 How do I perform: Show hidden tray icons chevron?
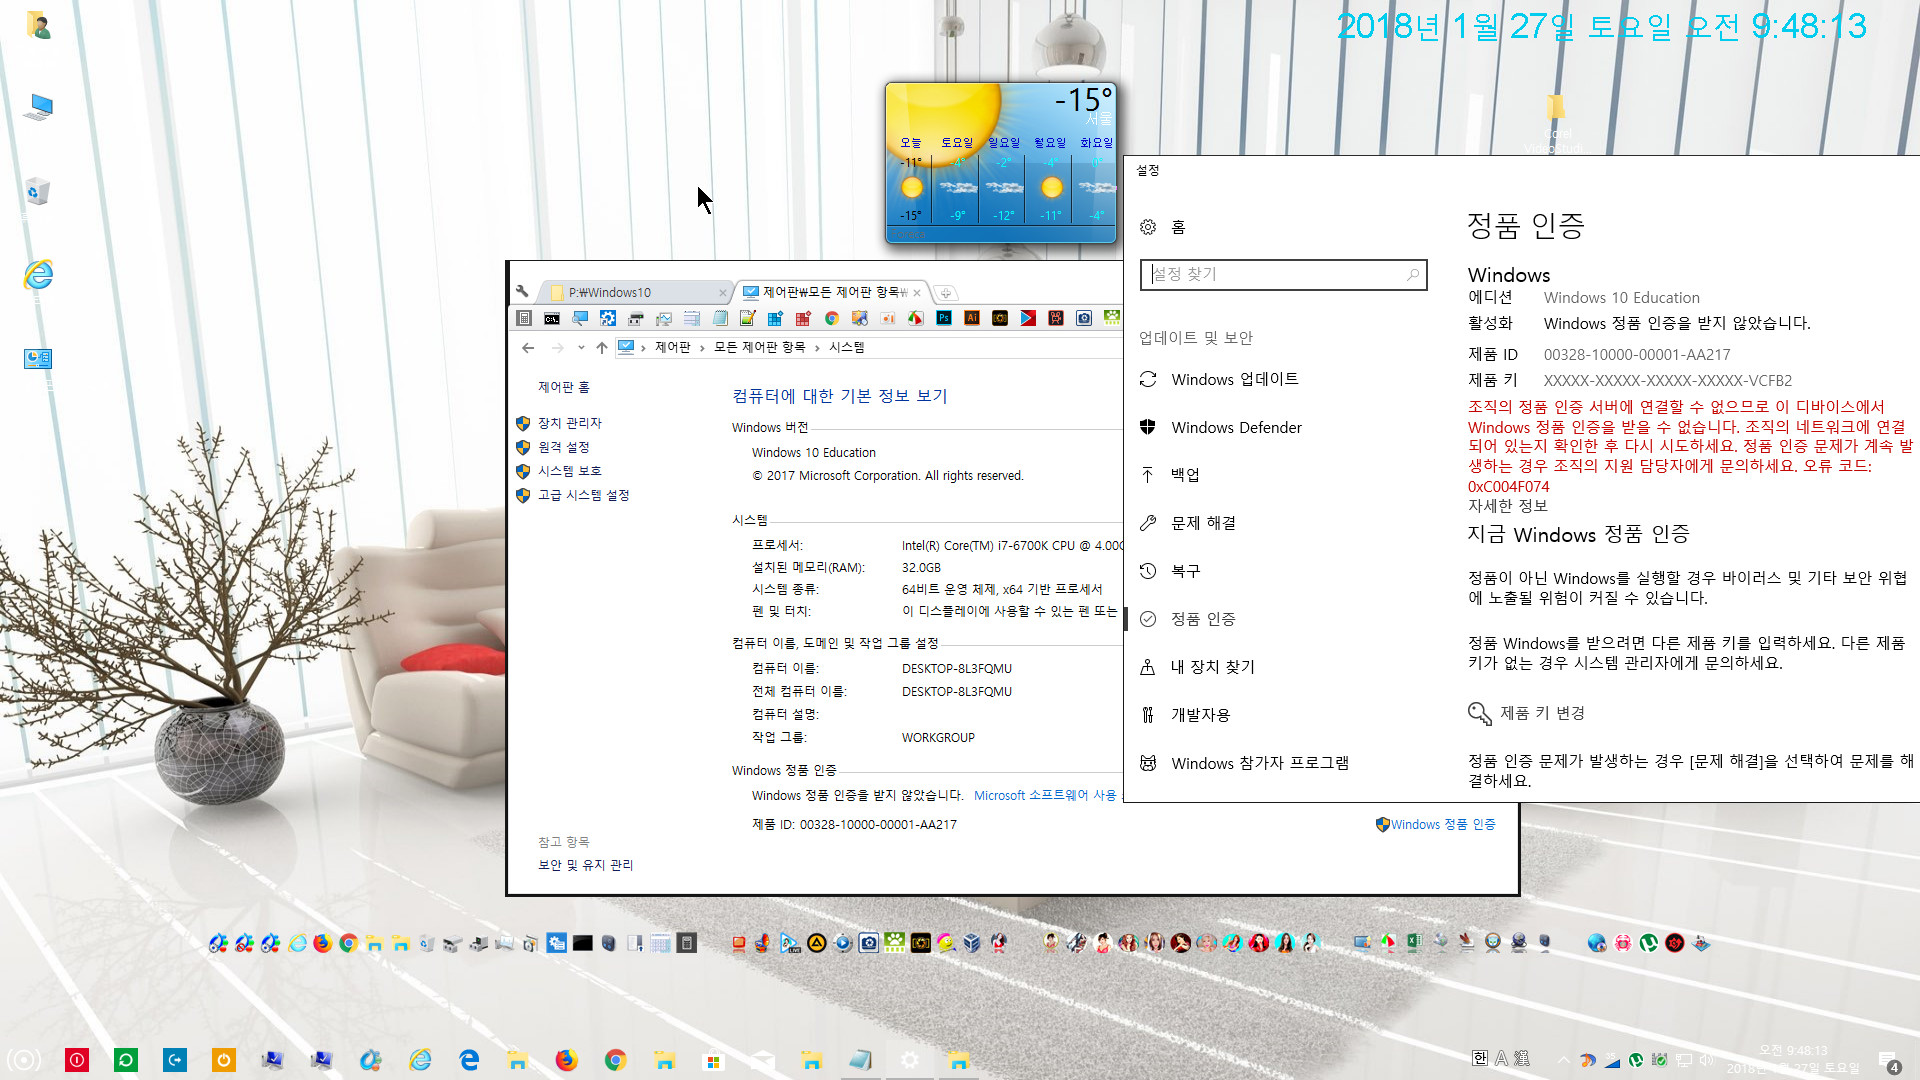[1563, 1060]
